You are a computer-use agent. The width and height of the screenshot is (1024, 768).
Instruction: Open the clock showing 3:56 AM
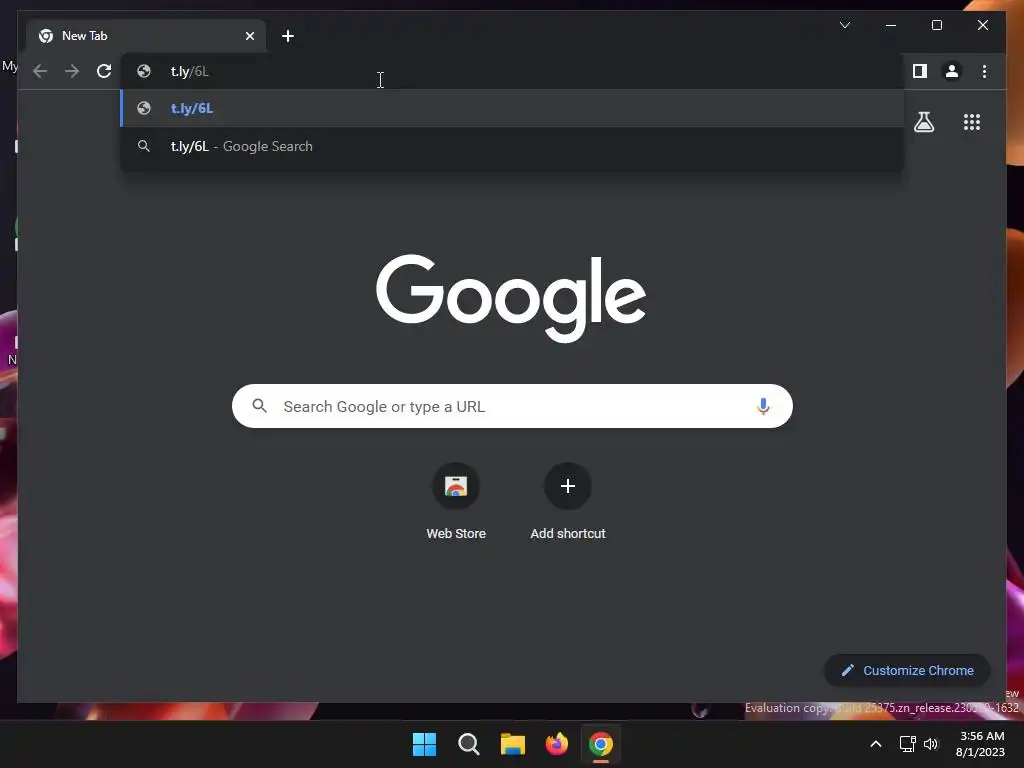(x=980, y=744)
